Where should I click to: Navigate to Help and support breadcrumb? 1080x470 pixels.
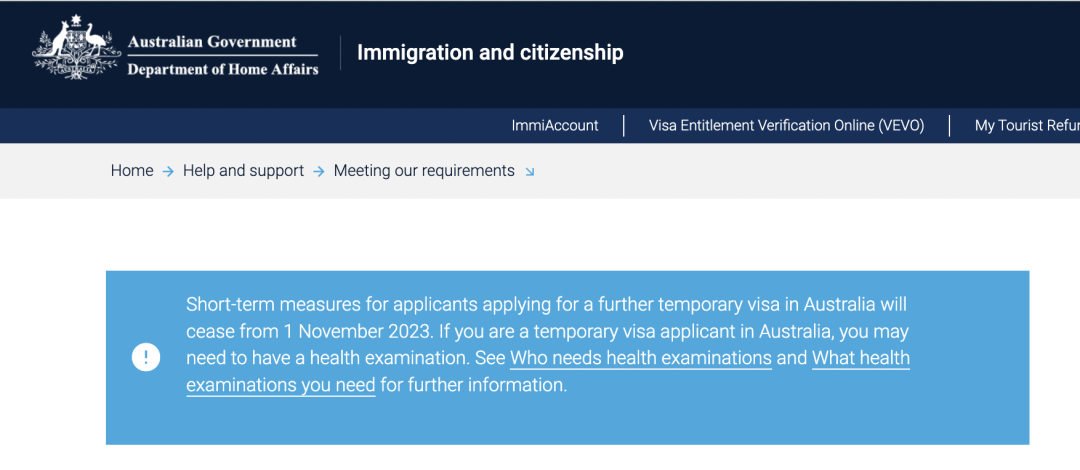pyautogui.click(x=243, y=171)
